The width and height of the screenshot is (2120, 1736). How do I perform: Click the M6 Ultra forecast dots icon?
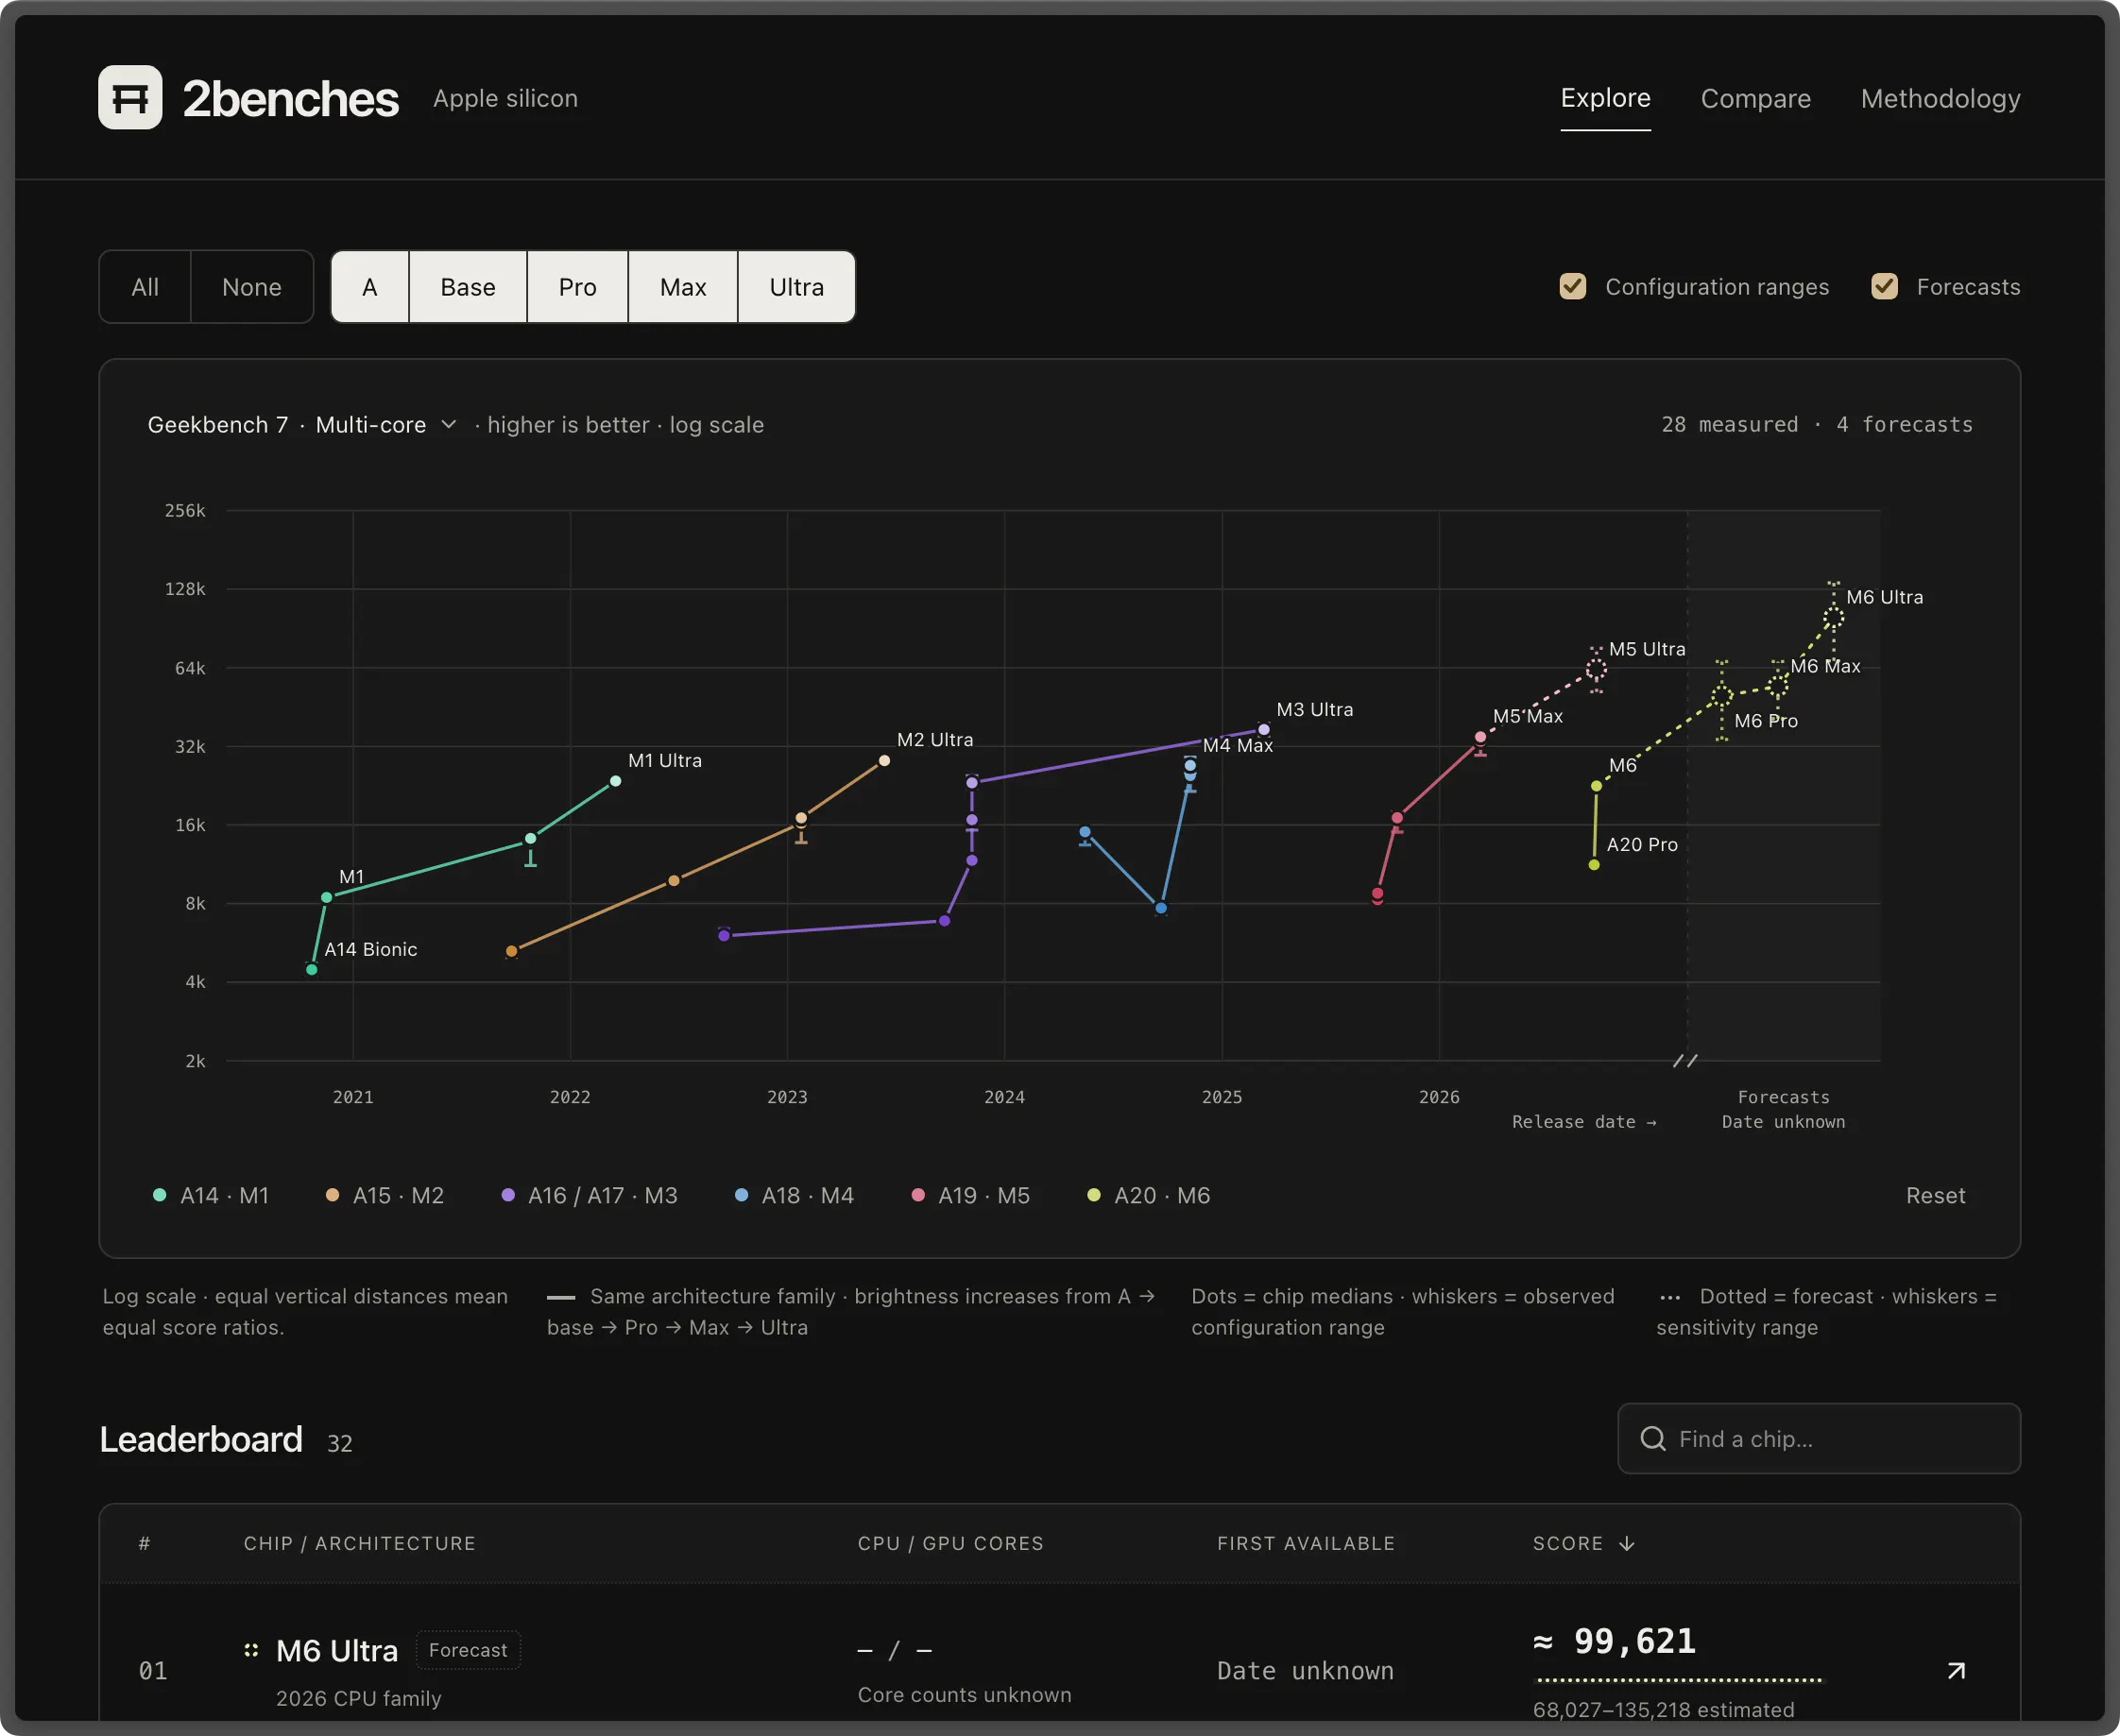coord(251,1650)
